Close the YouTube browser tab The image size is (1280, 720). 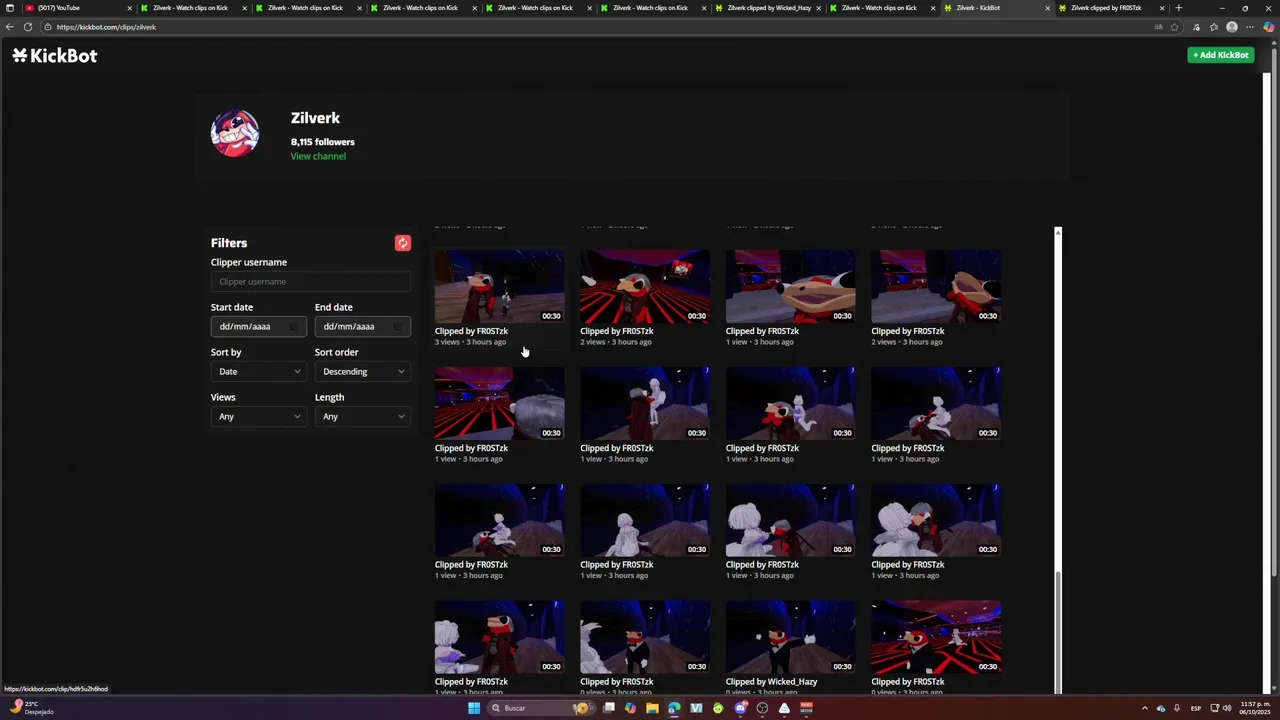coord(129,8)
